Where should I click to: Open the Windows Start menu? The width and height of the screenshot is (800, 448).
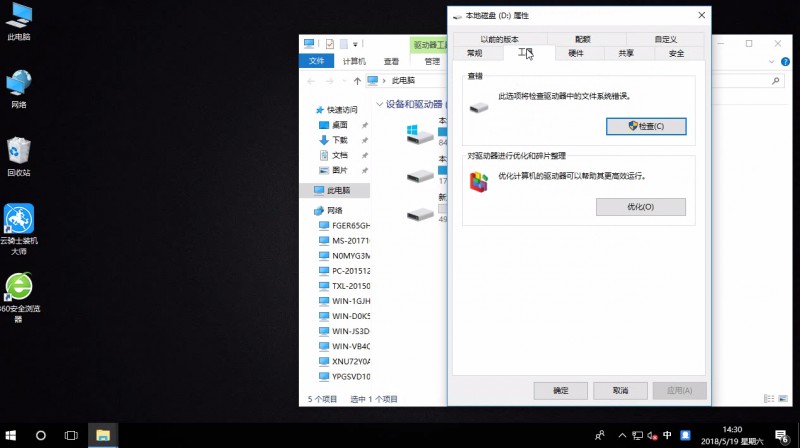coord(11,435)
